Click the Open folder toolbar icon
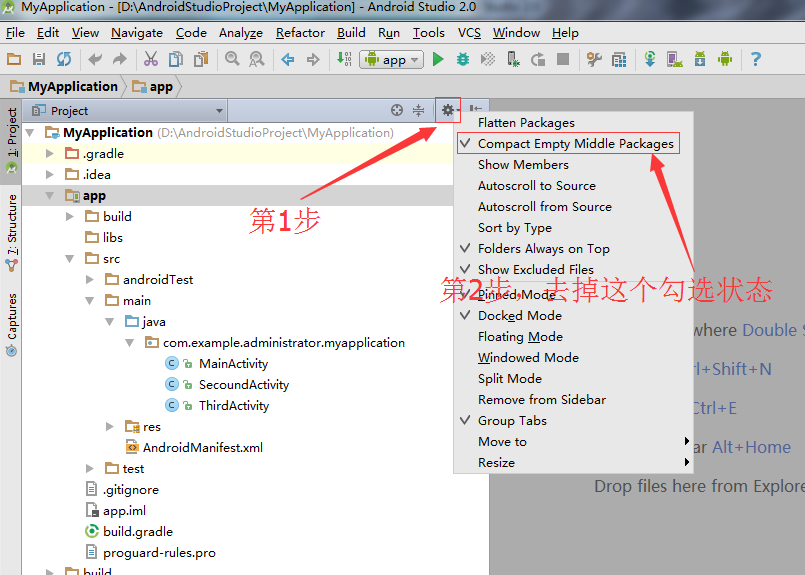This screenshot has height=575, width=805. (14, 60)
